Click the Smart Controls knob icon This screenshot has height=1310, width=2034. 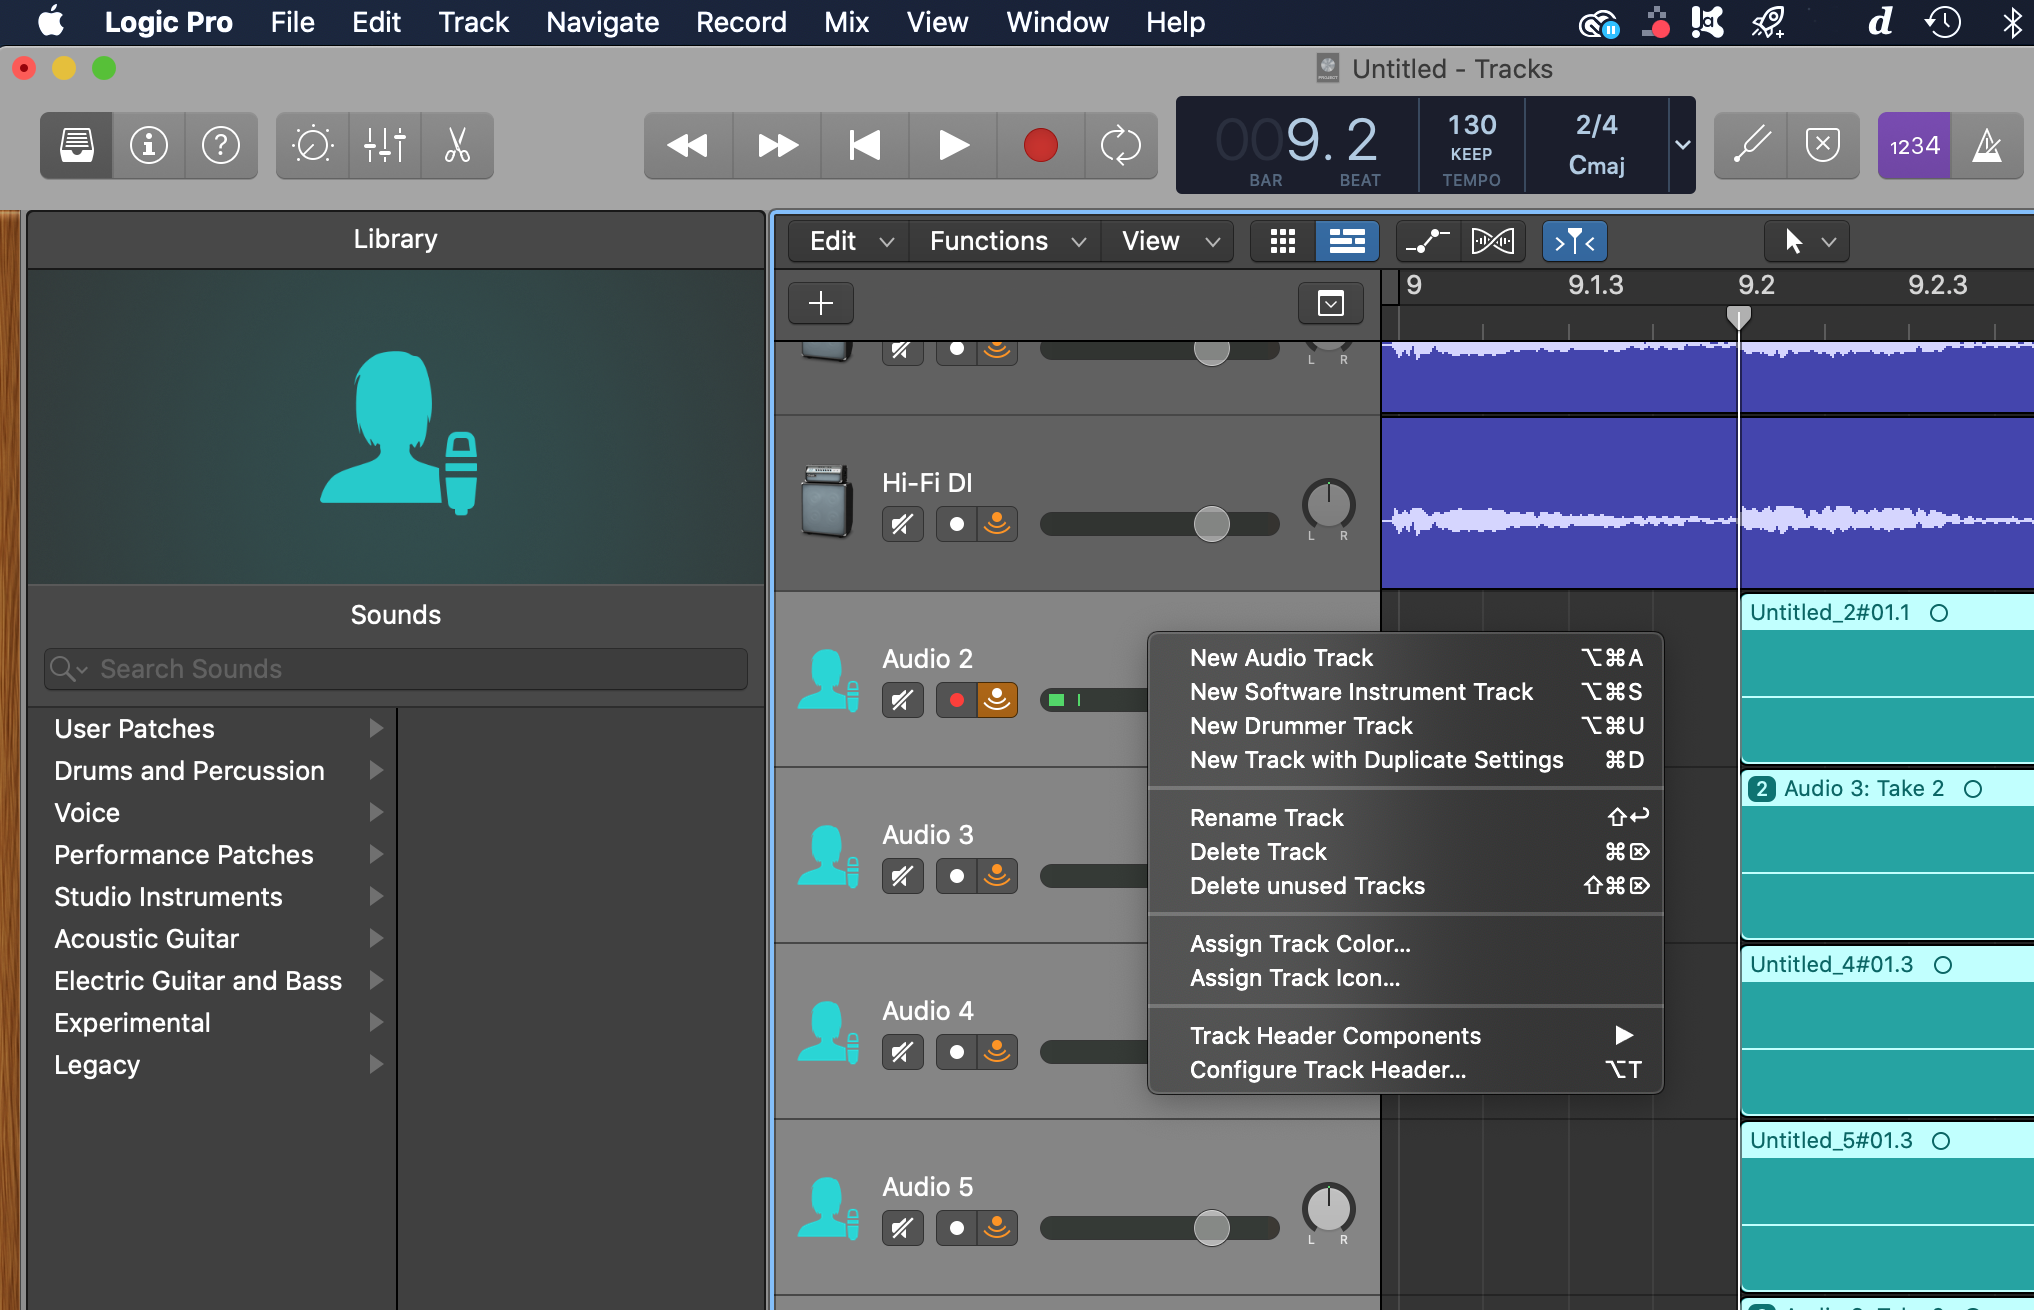point(312,146)
